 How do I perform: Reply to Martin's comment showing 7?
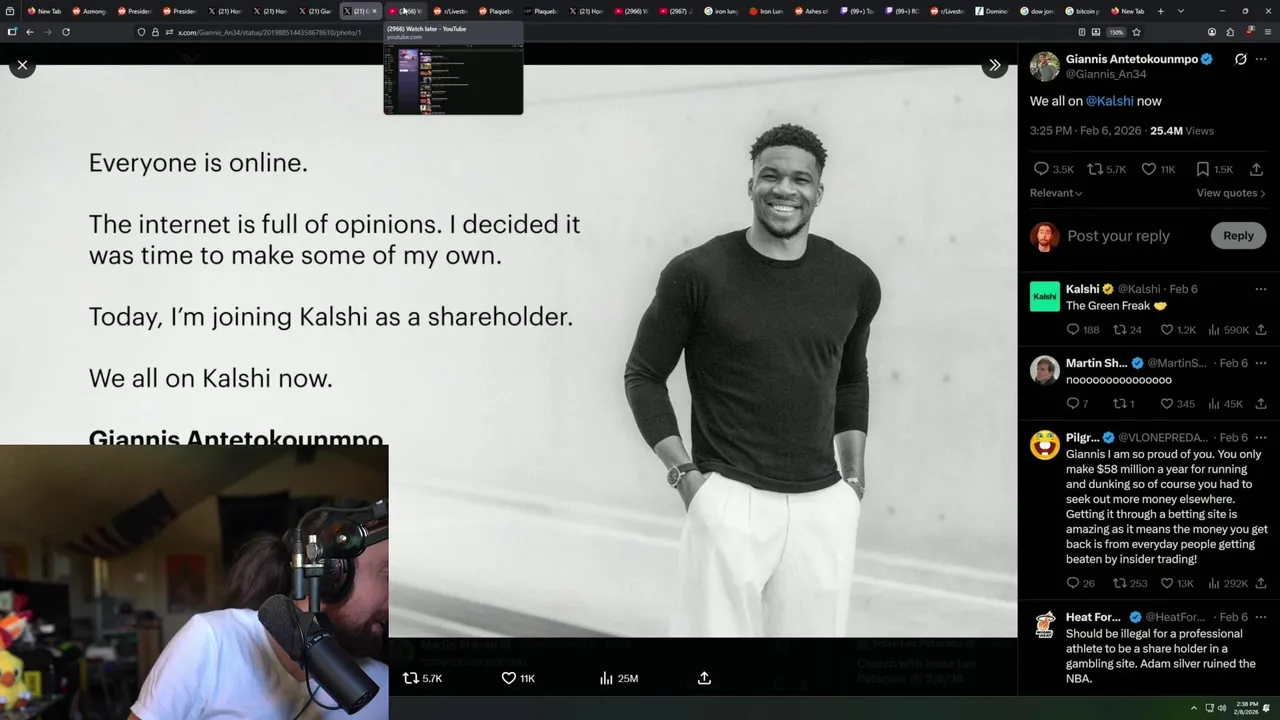(x=1077, y=404)
